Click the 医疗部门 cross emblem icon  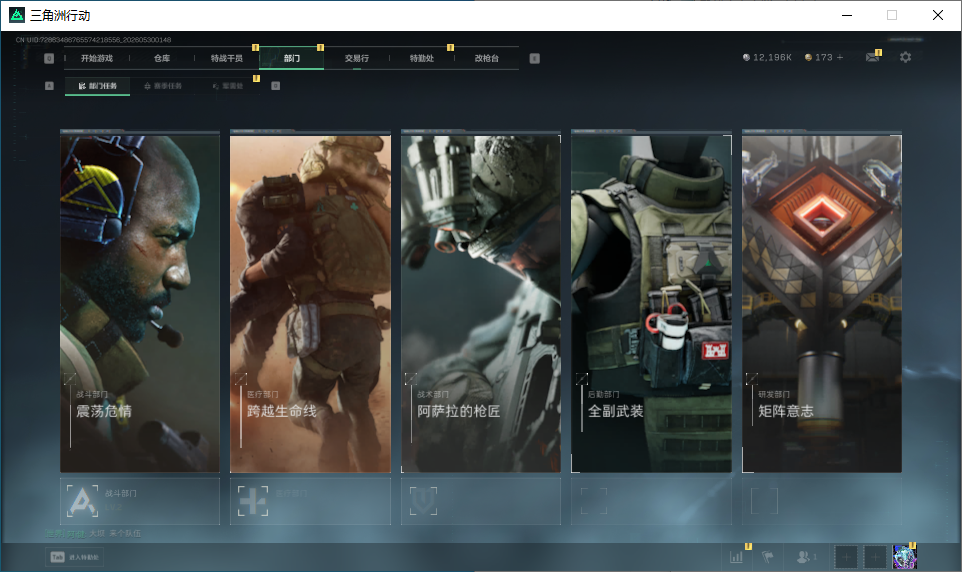point(253,501)
